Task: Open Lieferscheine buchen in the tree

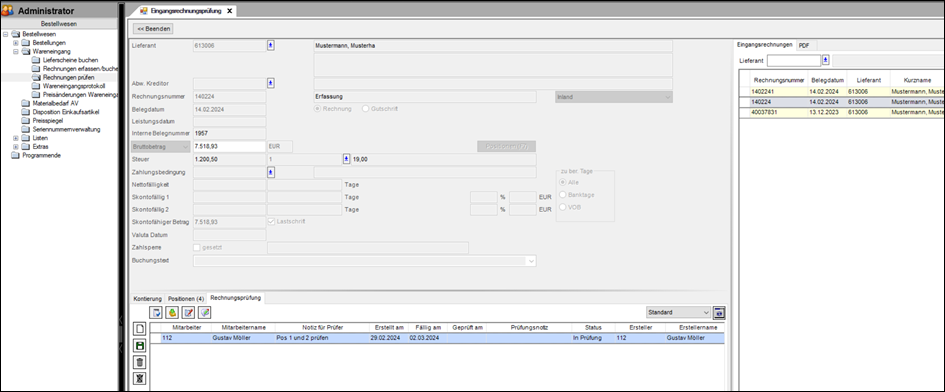Action: click(x=71, y=60)
